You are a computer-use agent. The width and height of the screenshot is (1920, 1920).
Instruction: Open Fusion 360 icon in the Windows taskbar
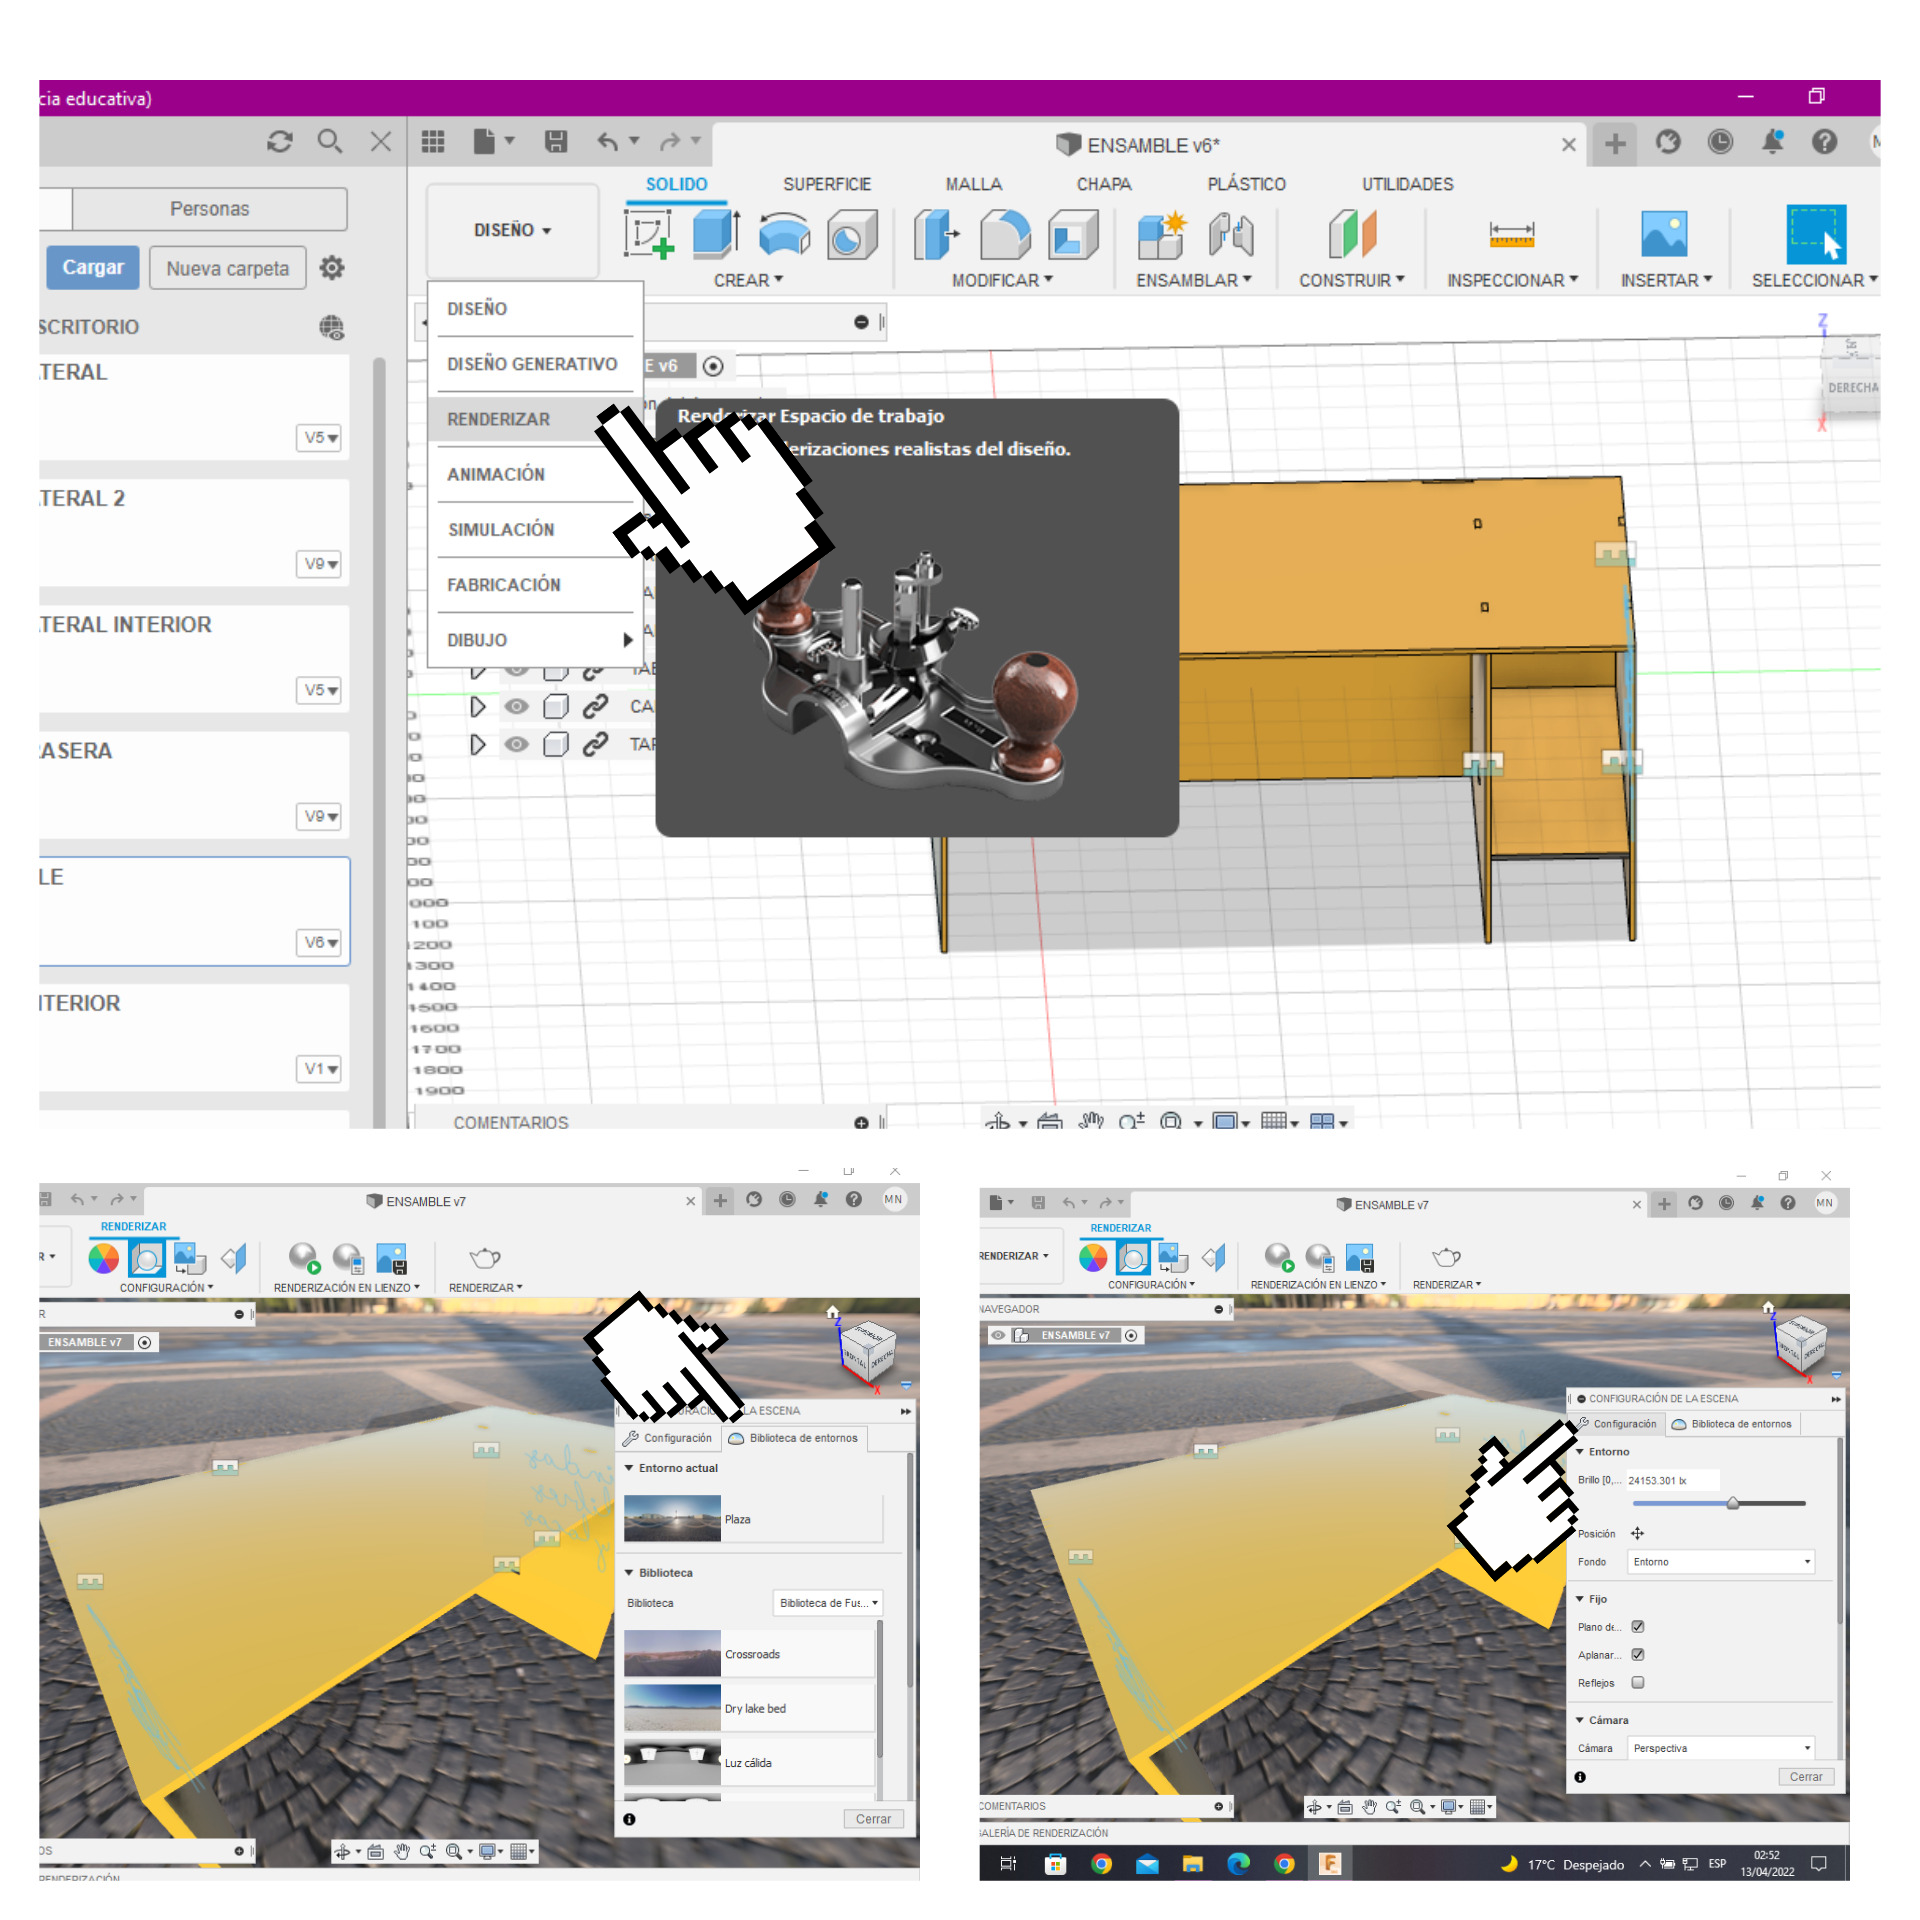coord(1330,1863)
